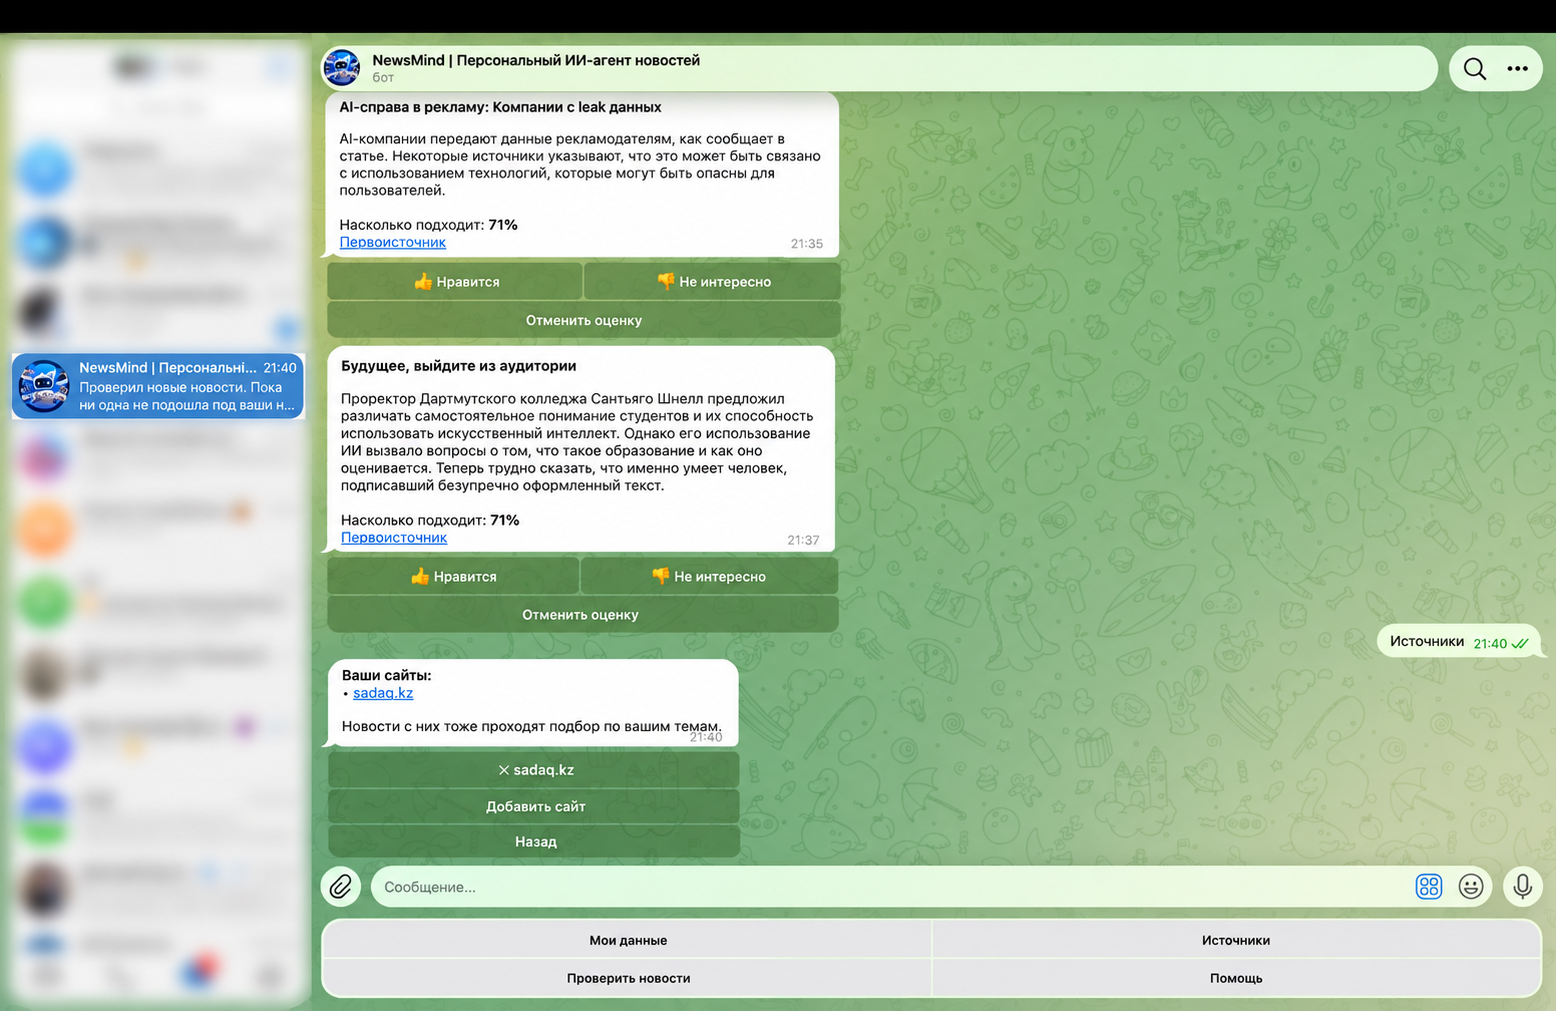
Task: Click the "Помощь" keyboard button
Action: pos(1236,978)
